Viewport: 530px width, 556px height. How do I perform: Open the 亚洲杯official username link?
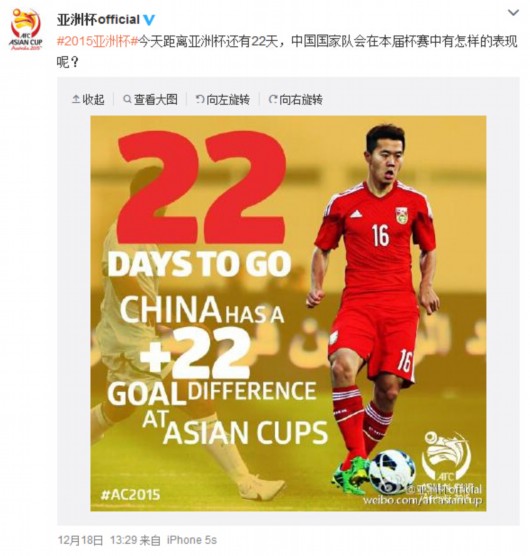pyautogui.click(x=98, y=20)
